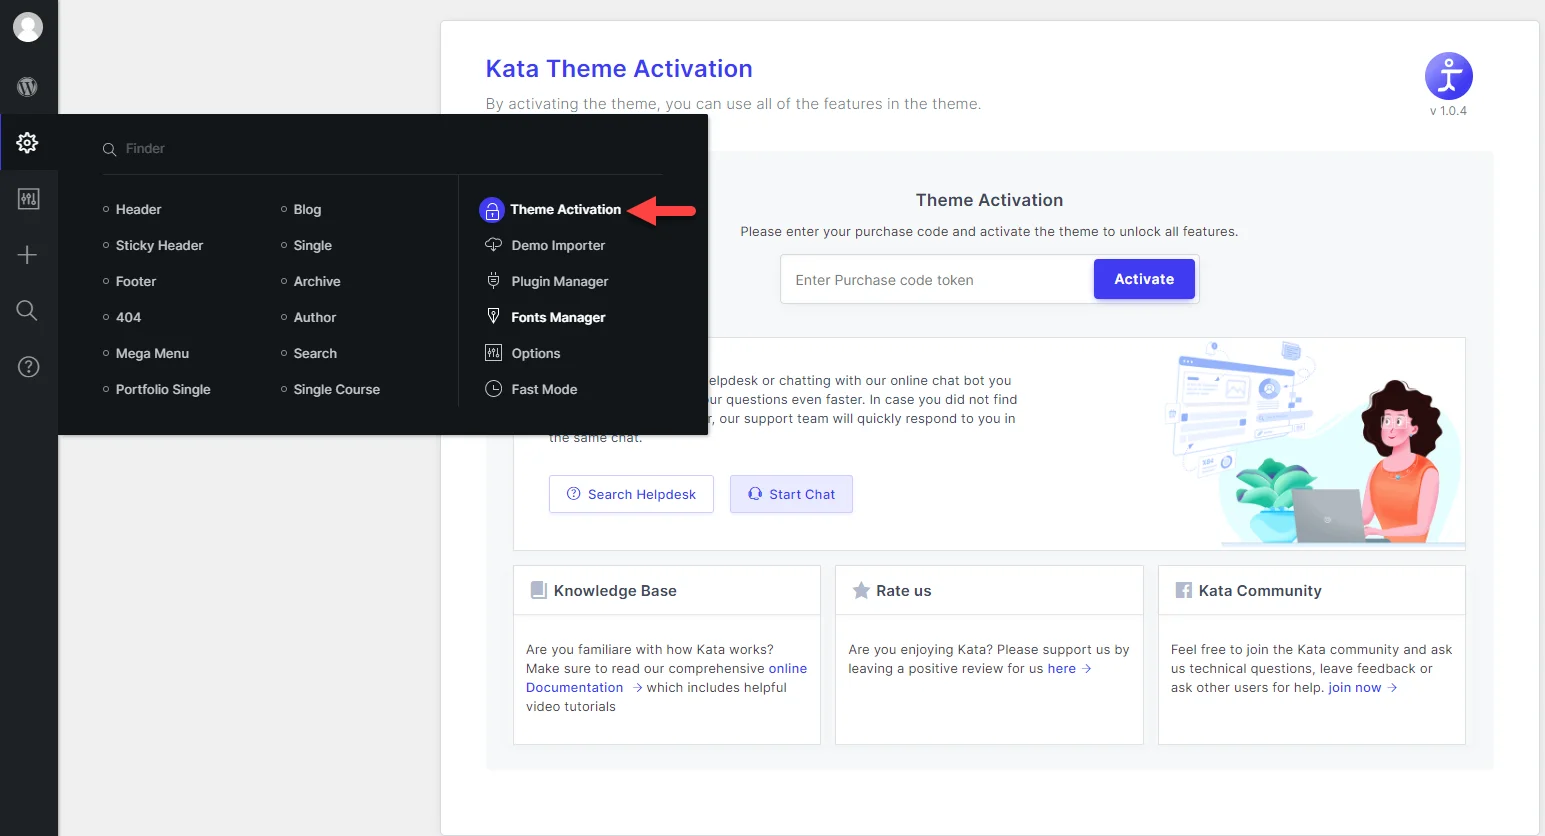Open Plugin Manager menu entry
Viewport: 1545px width, 836px height.
[x=547, y=281]
